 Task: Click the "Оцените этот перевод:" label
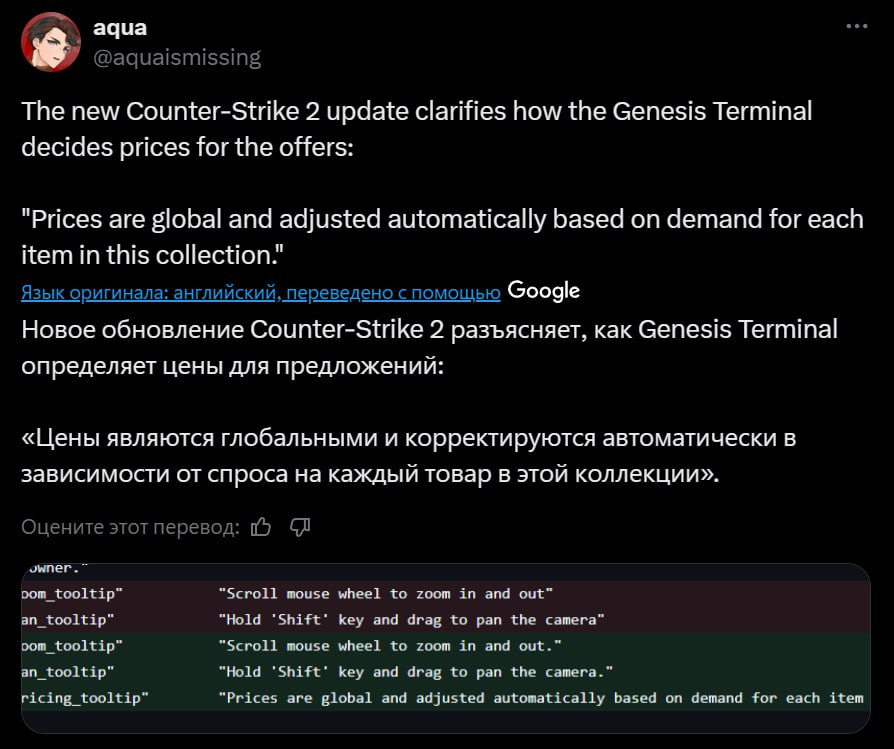[130, 527]
